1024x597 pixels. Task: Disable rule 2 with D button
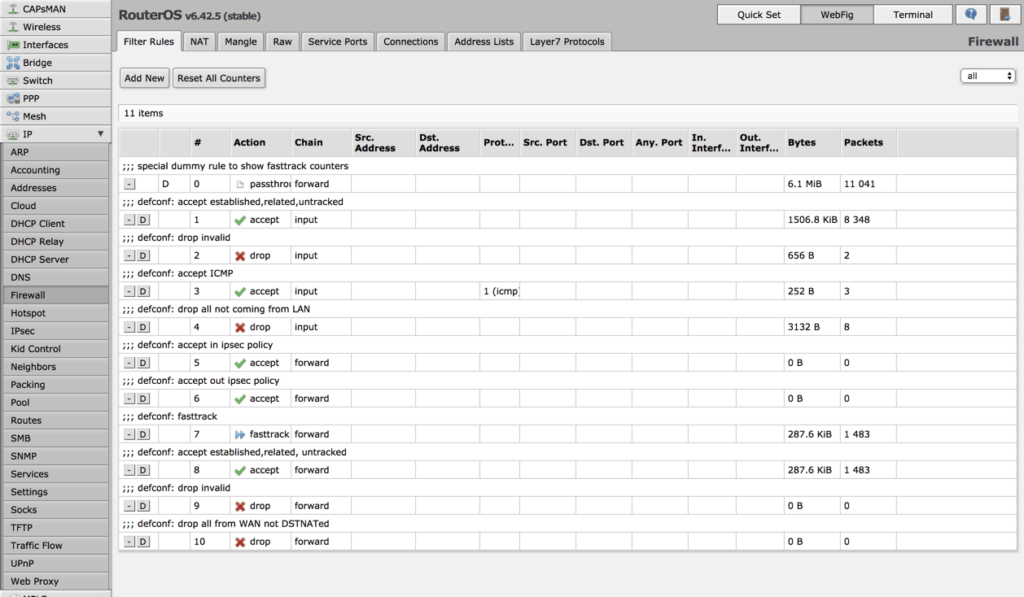click(143, 255)
